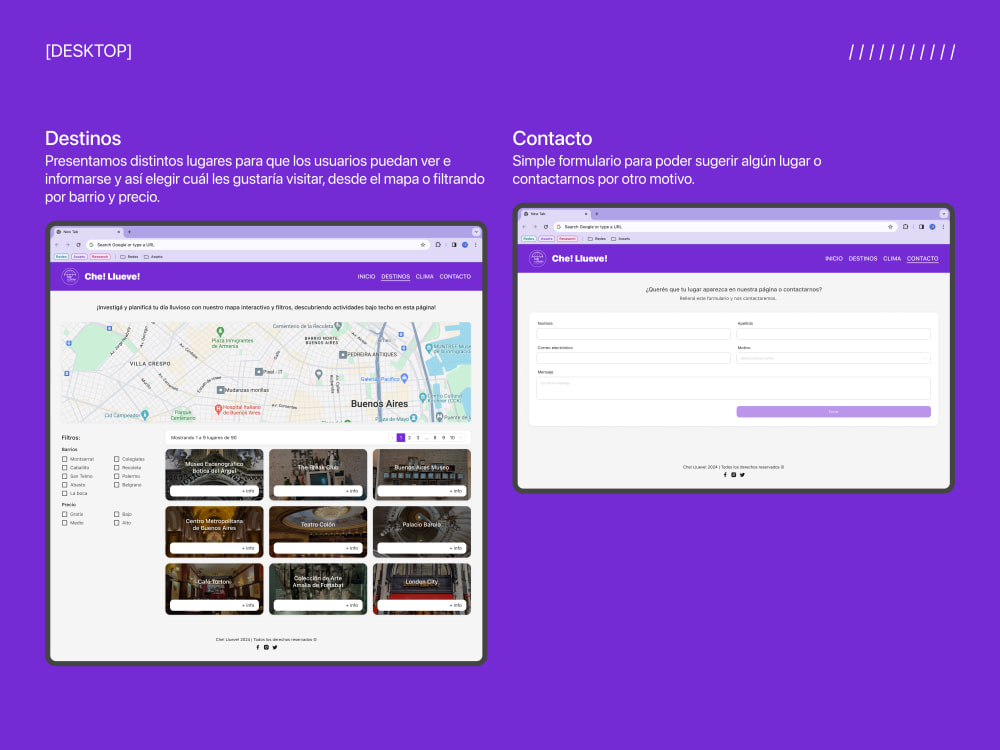Image resolution: width=1000 pixels, height=750 pixels.
Task: Check the La boca barrio filter
Action: (x=64, y=494)
